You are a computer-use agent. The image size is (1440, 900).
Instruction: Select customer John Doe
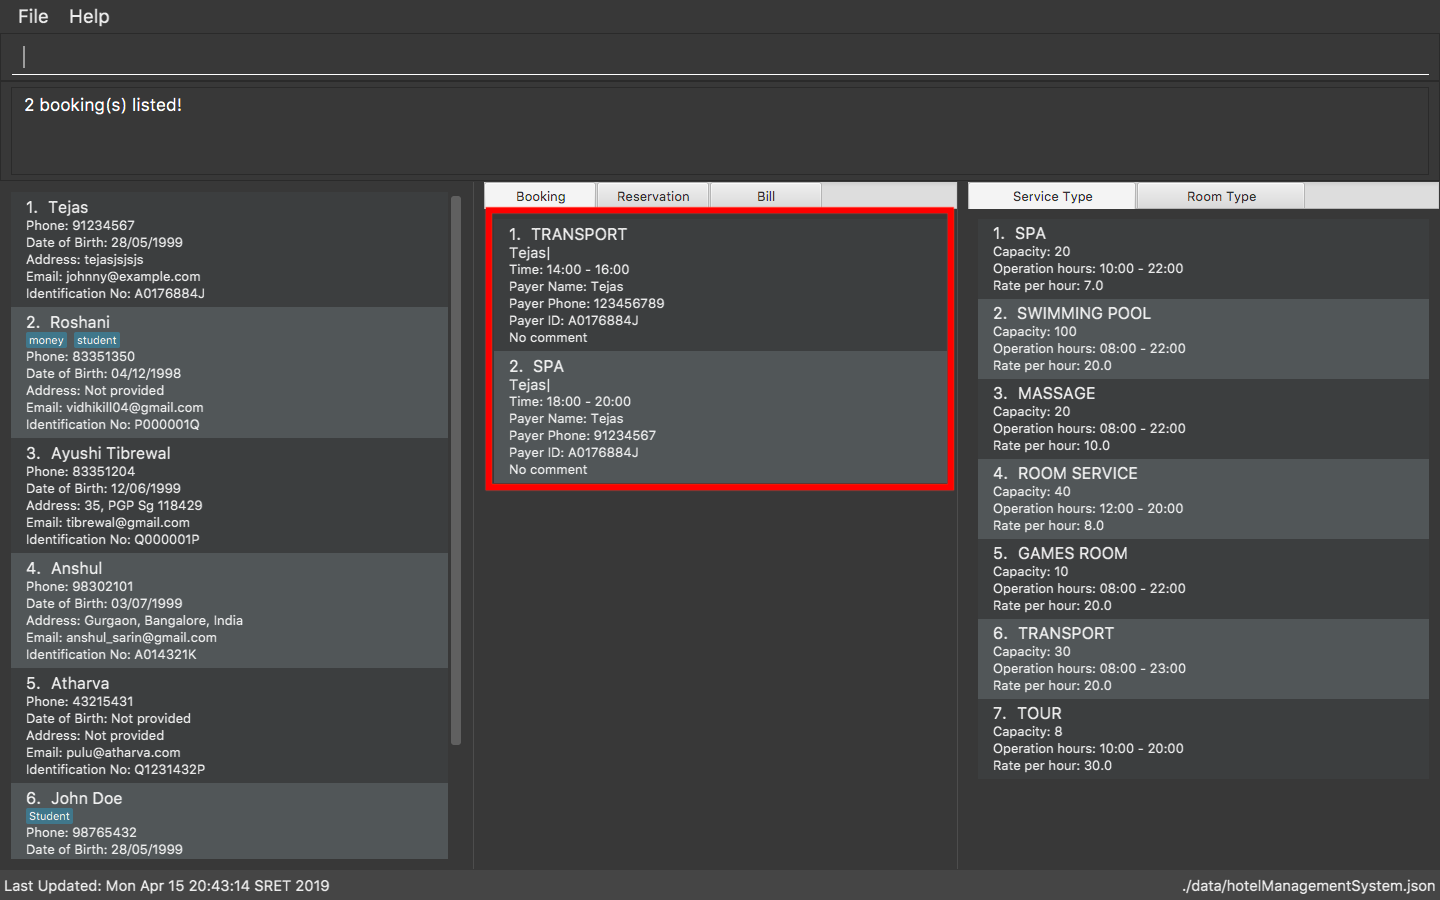coord(229,821)
